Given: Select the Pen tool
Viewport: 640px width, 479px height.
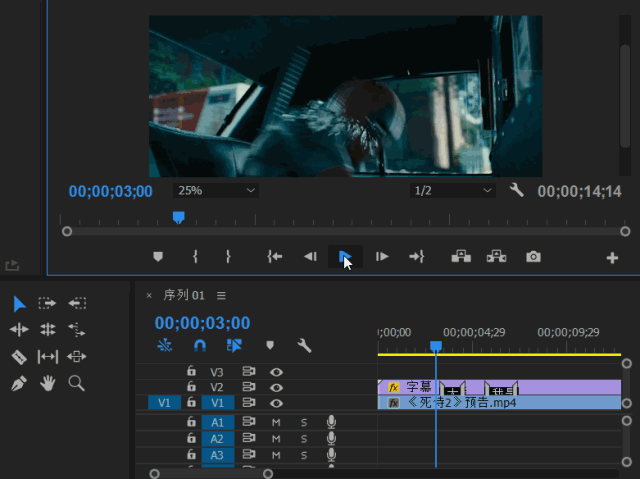Looking at the screenshot, I should click(x=19, y=384).
